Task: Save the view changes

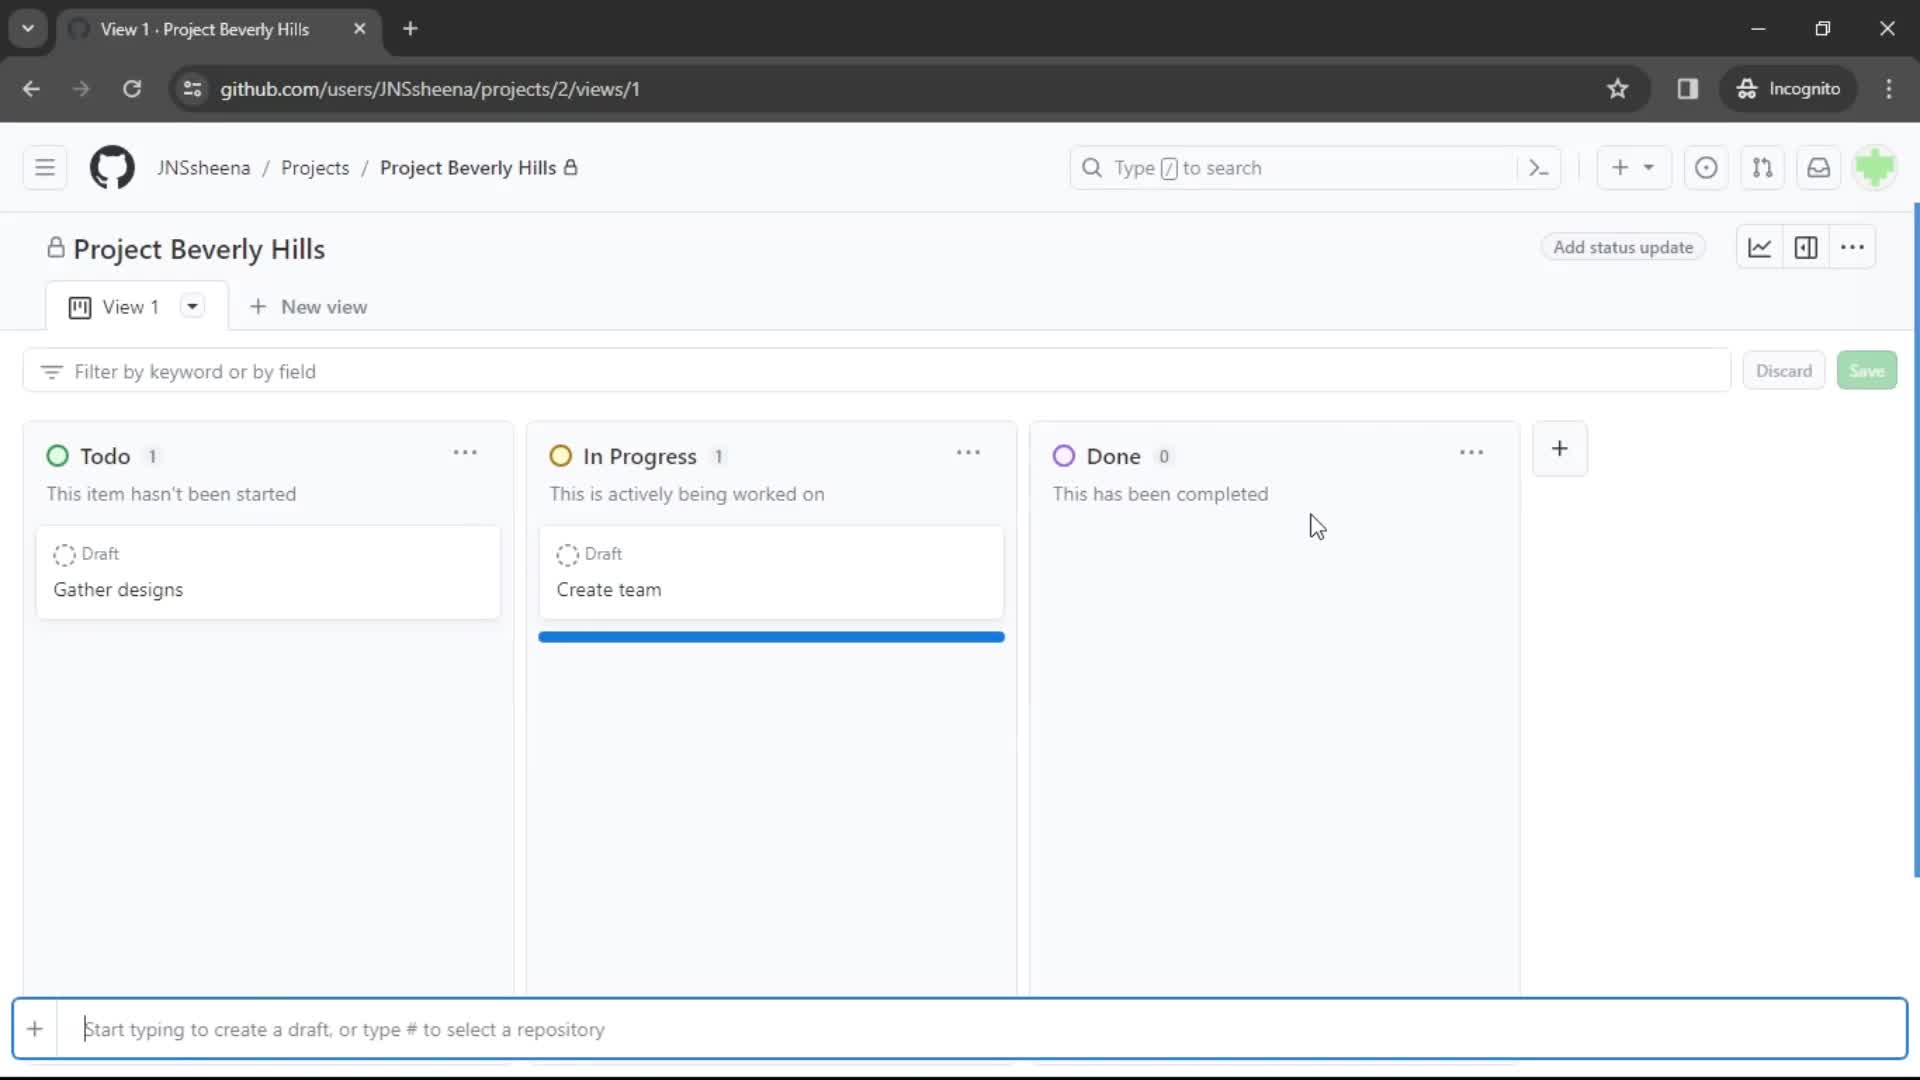Action: [x=1866, y=371]
